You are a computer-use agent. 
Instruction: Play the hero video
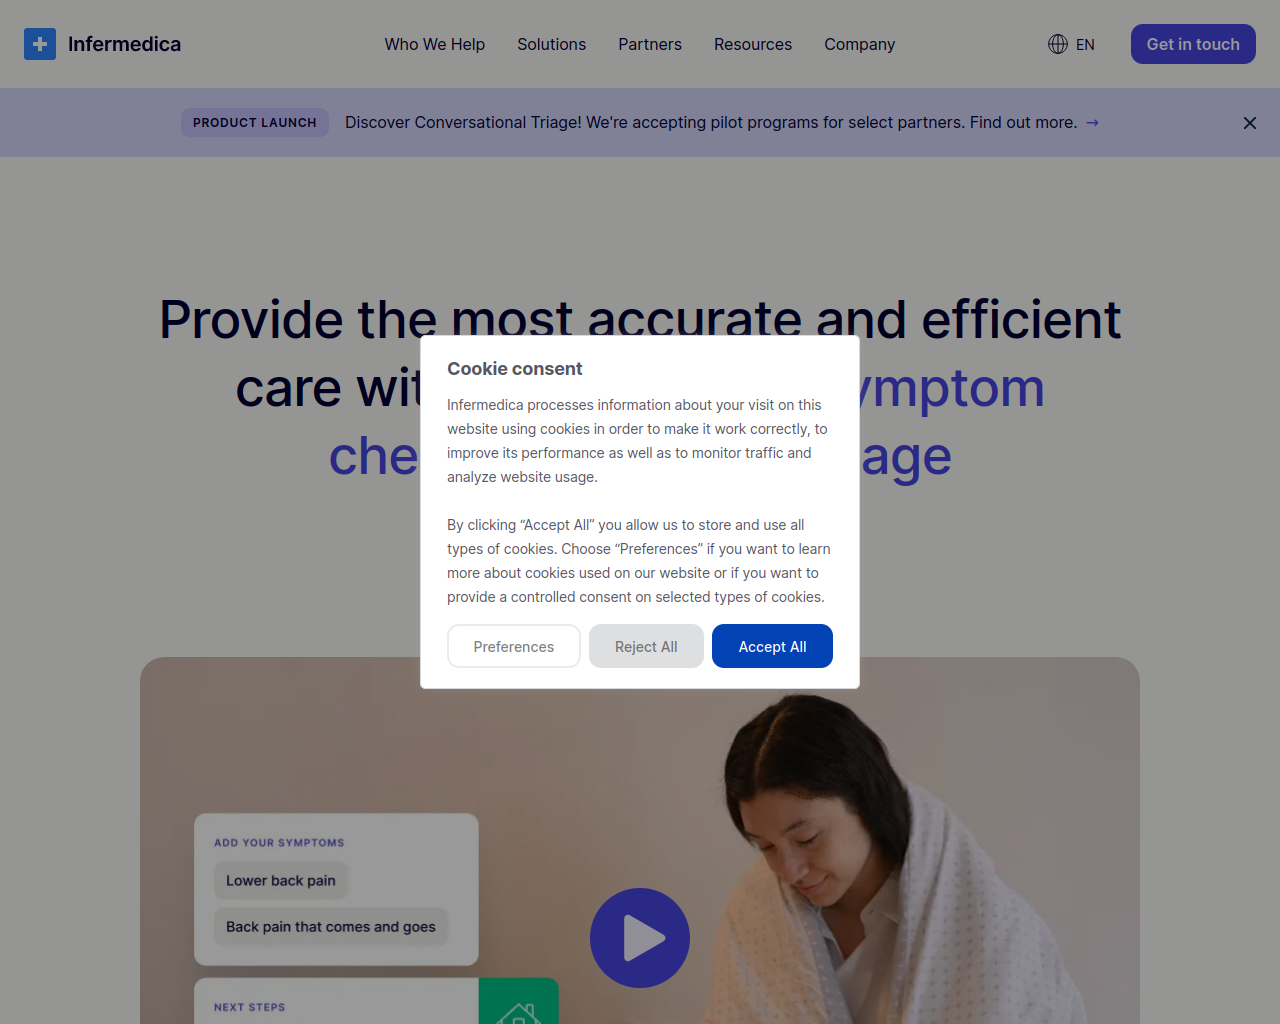[x=640, y=938]
